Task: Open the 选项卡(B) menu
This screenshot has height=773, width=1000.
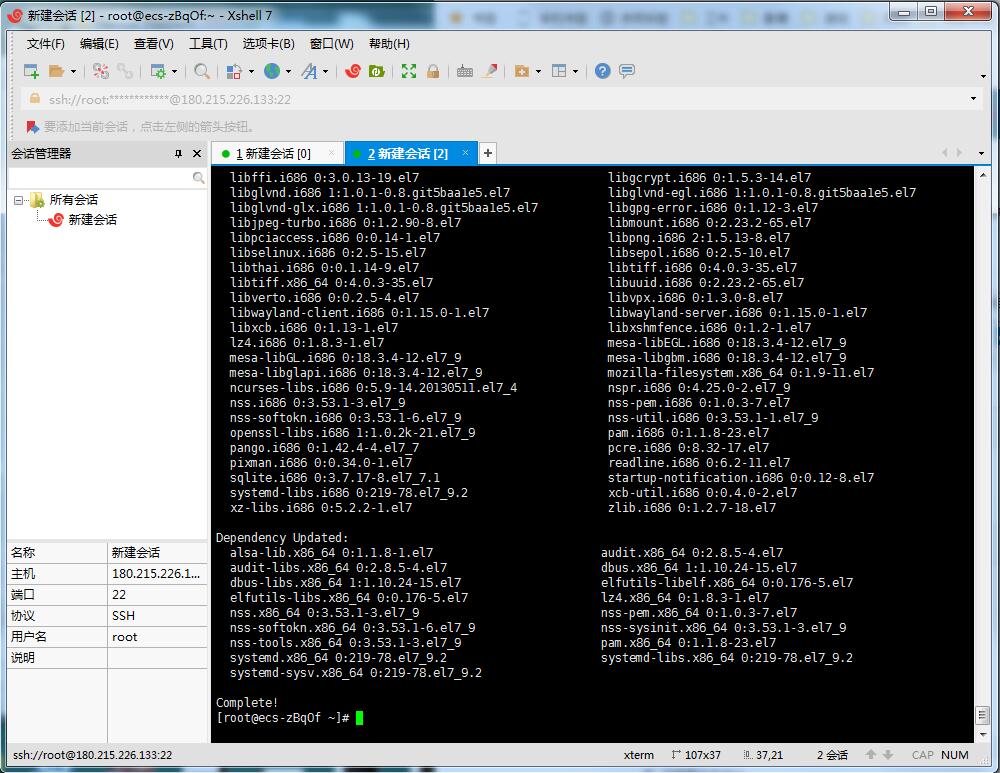Action: click(268, 44)
